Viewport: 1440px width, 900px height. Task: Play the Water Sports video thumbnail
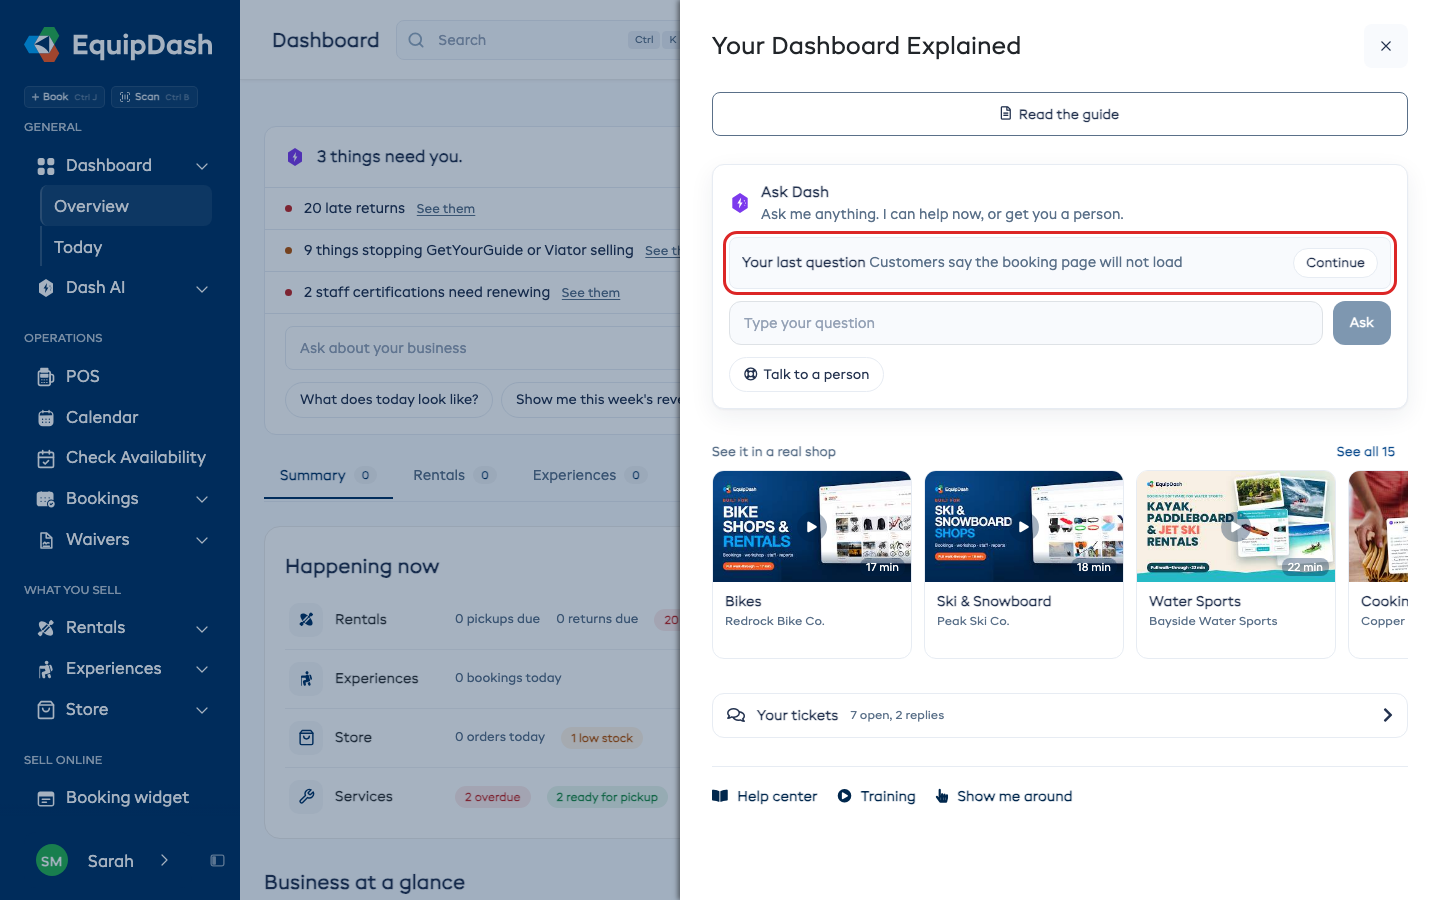tap(1236, 526)
